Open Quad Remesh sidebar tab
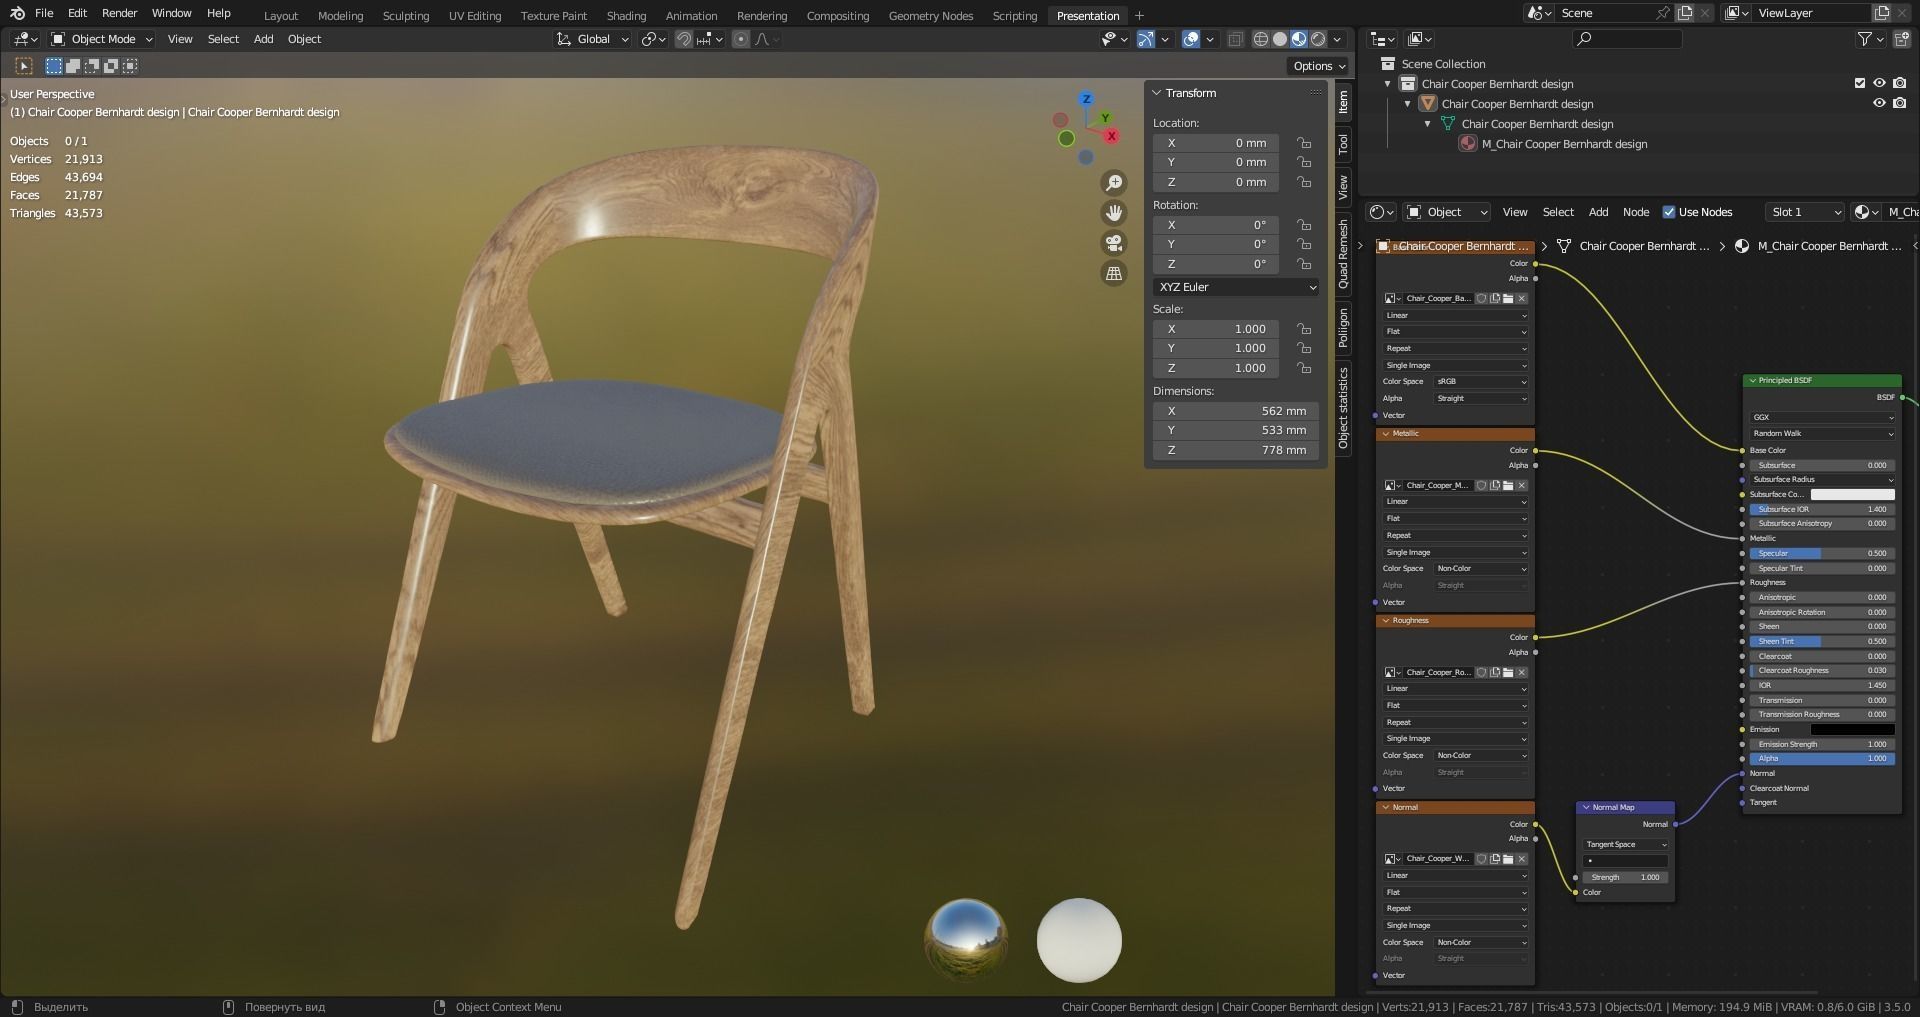The image size is (1920, 1017). pos(1343,255)
